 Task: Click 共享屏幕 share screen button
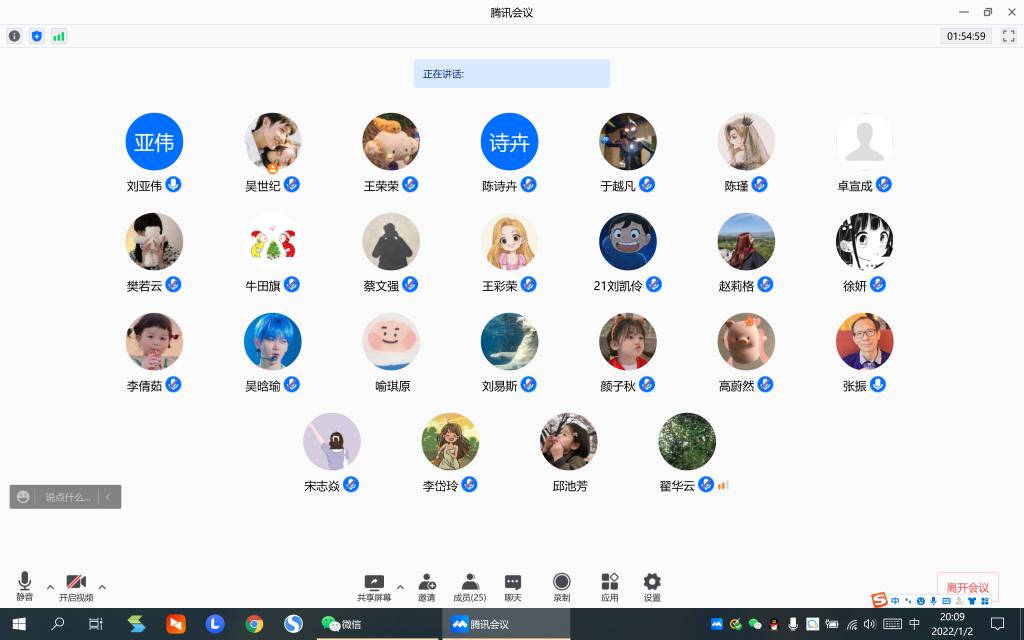(x=374, y=587)
